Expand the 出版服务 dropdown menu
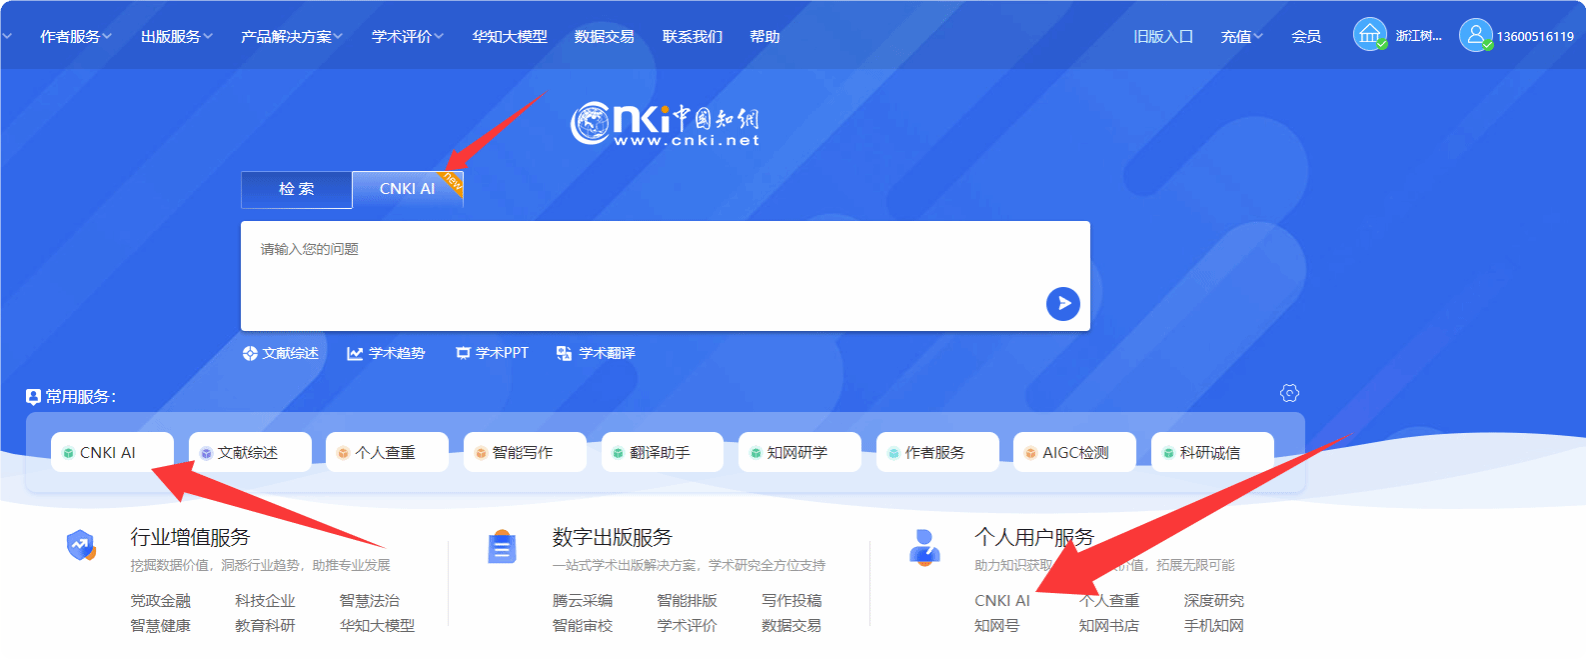1586x659 pixels. [176, 37]
